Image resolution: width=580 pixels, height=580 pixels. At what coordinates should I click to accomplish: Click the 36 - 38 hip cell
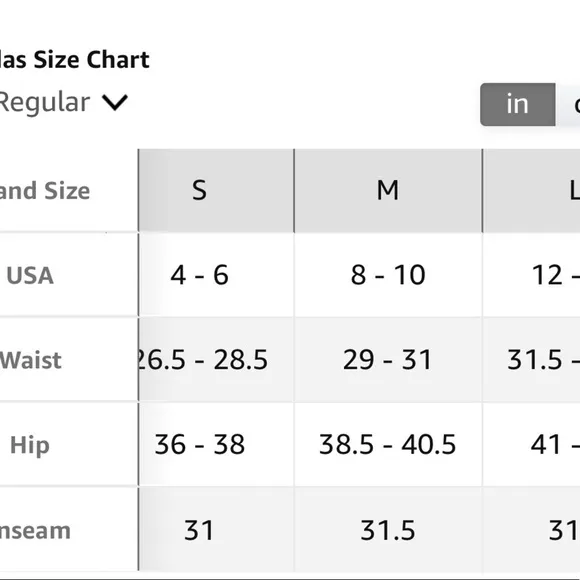216,444
